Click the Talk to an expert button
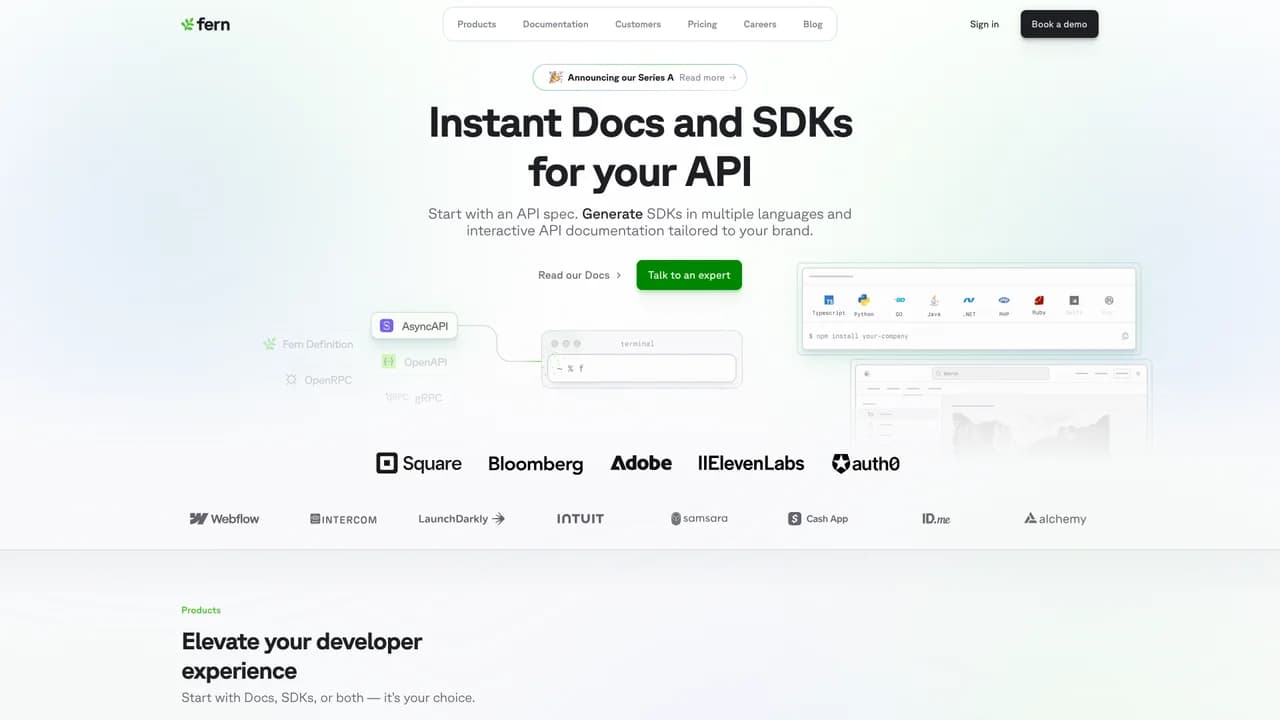Screen dimensions: 1280x720 pyautogui.click(x=689, y=275)
